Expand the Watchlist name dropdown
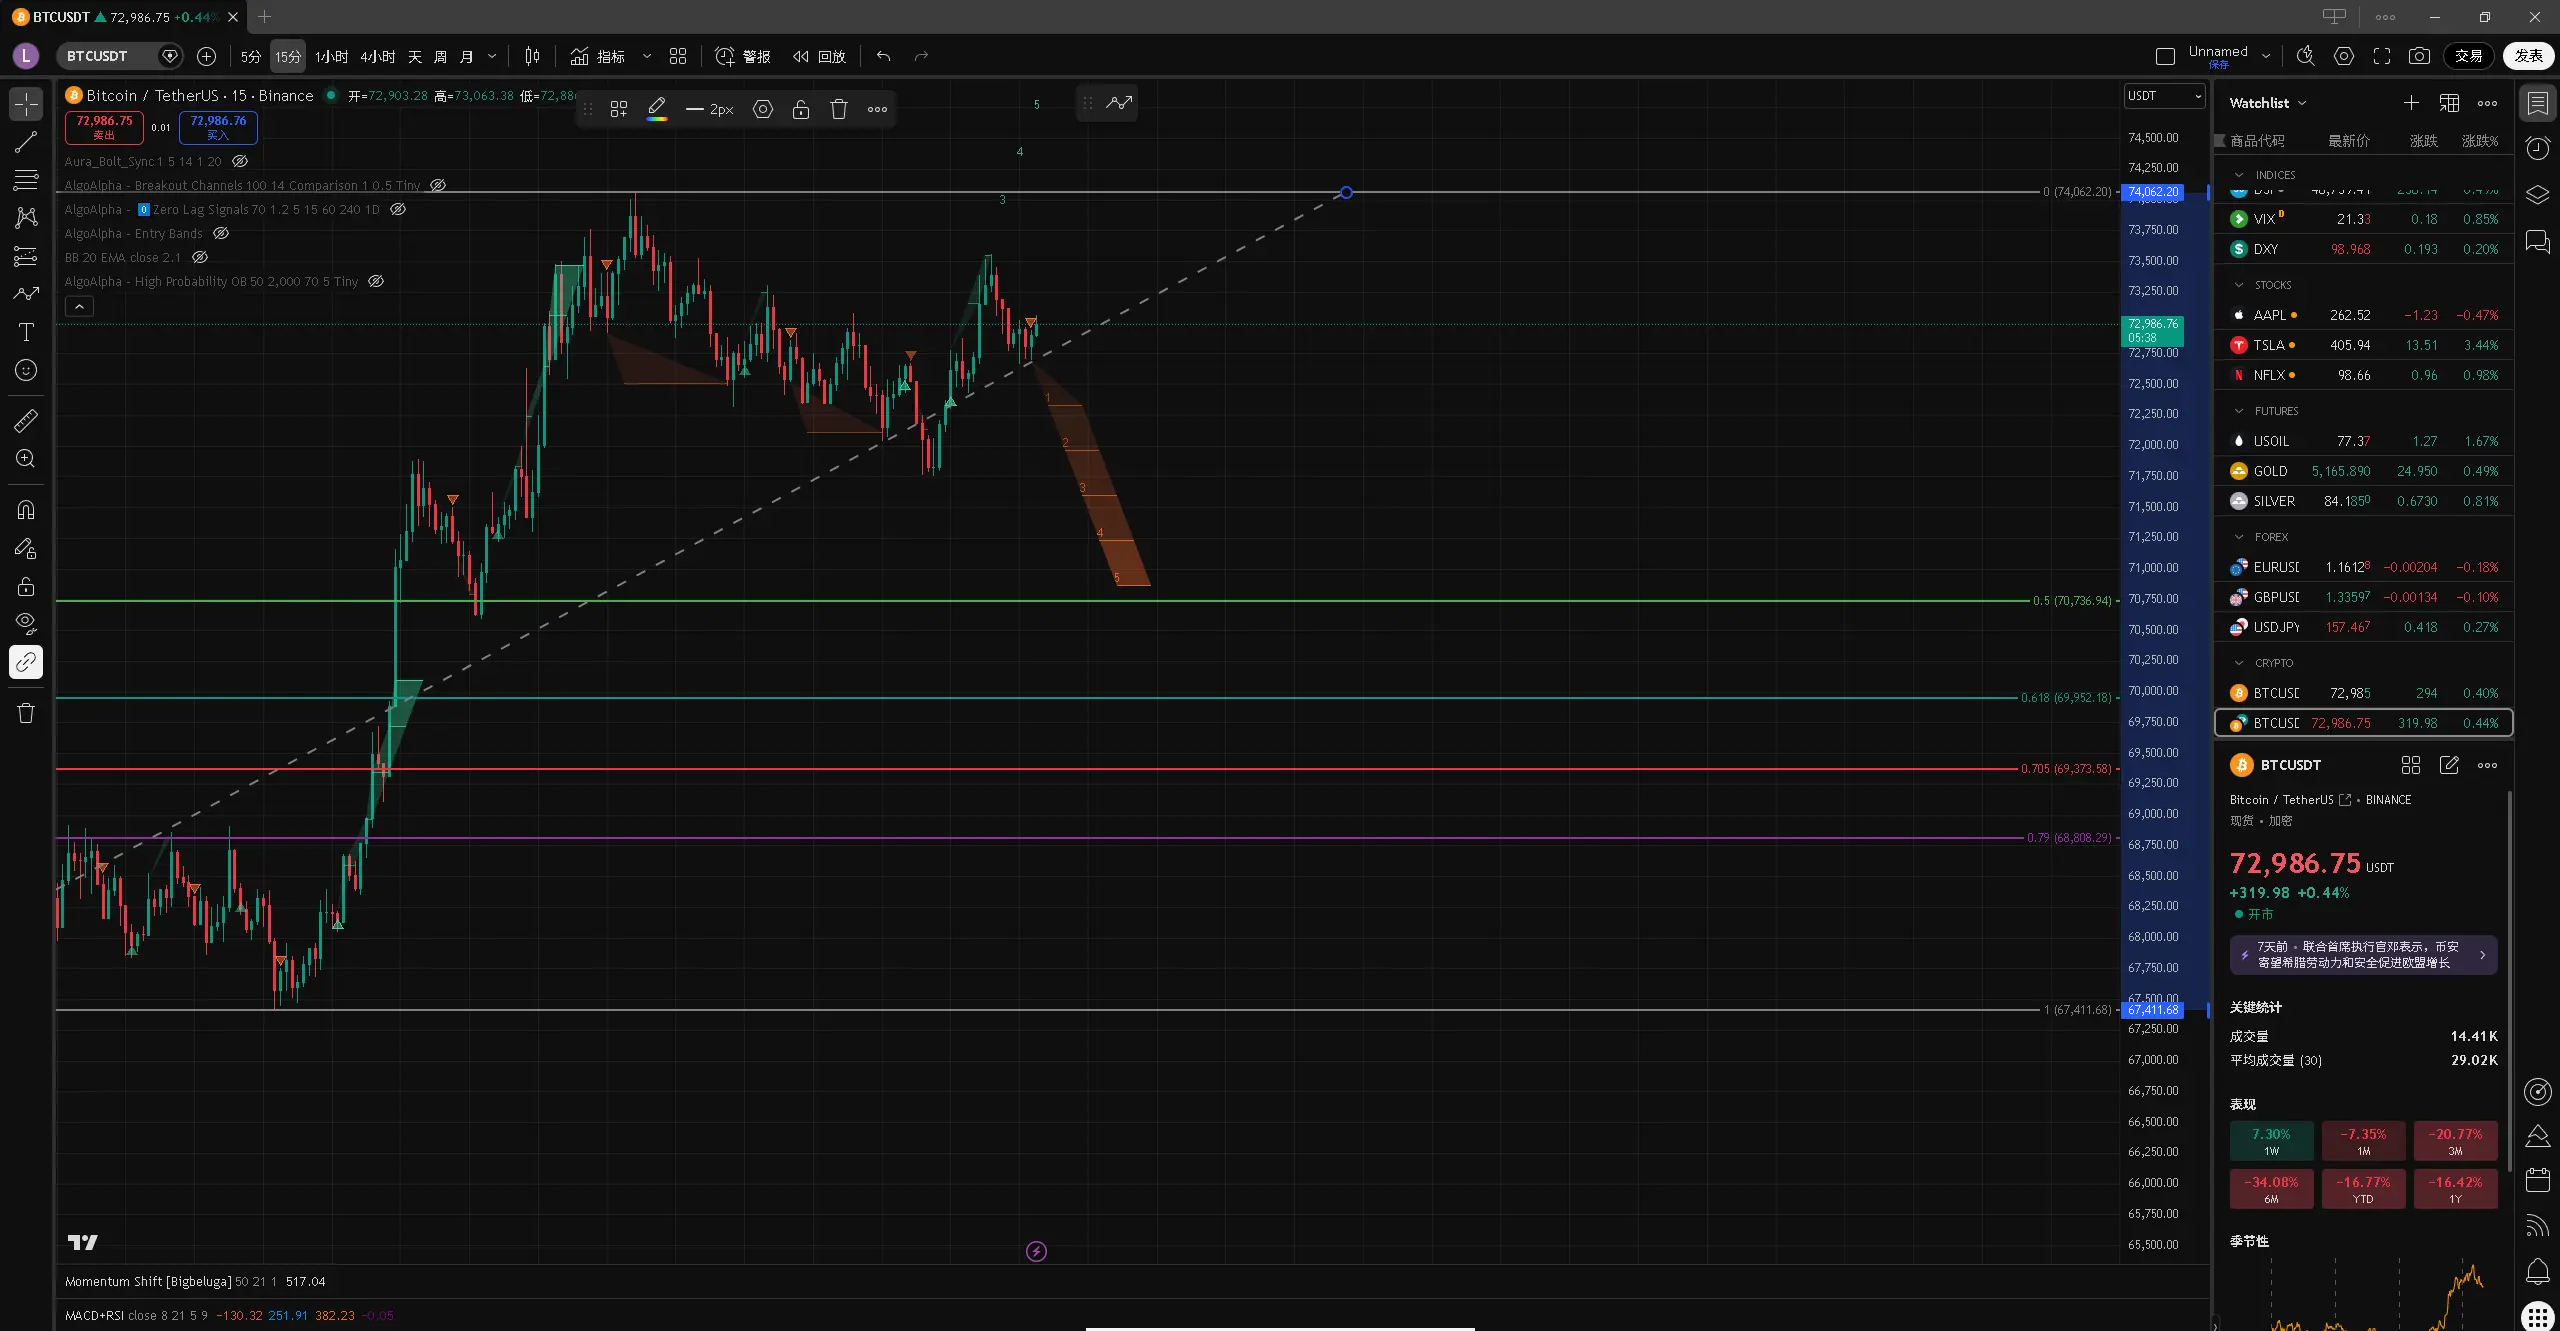This screenshot has height=1331, width=2560. click(2302, 103)
